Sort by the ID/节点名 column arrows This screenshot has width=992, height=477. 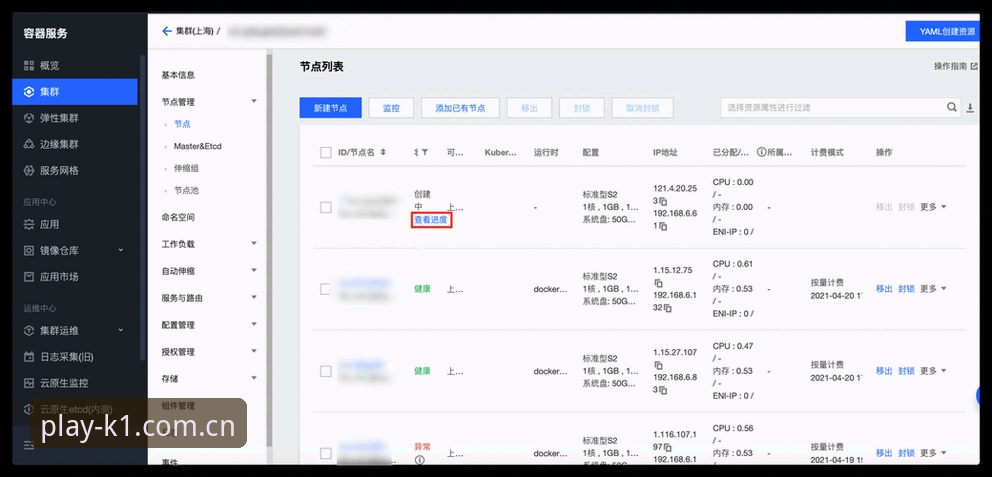tap(383, 152)
